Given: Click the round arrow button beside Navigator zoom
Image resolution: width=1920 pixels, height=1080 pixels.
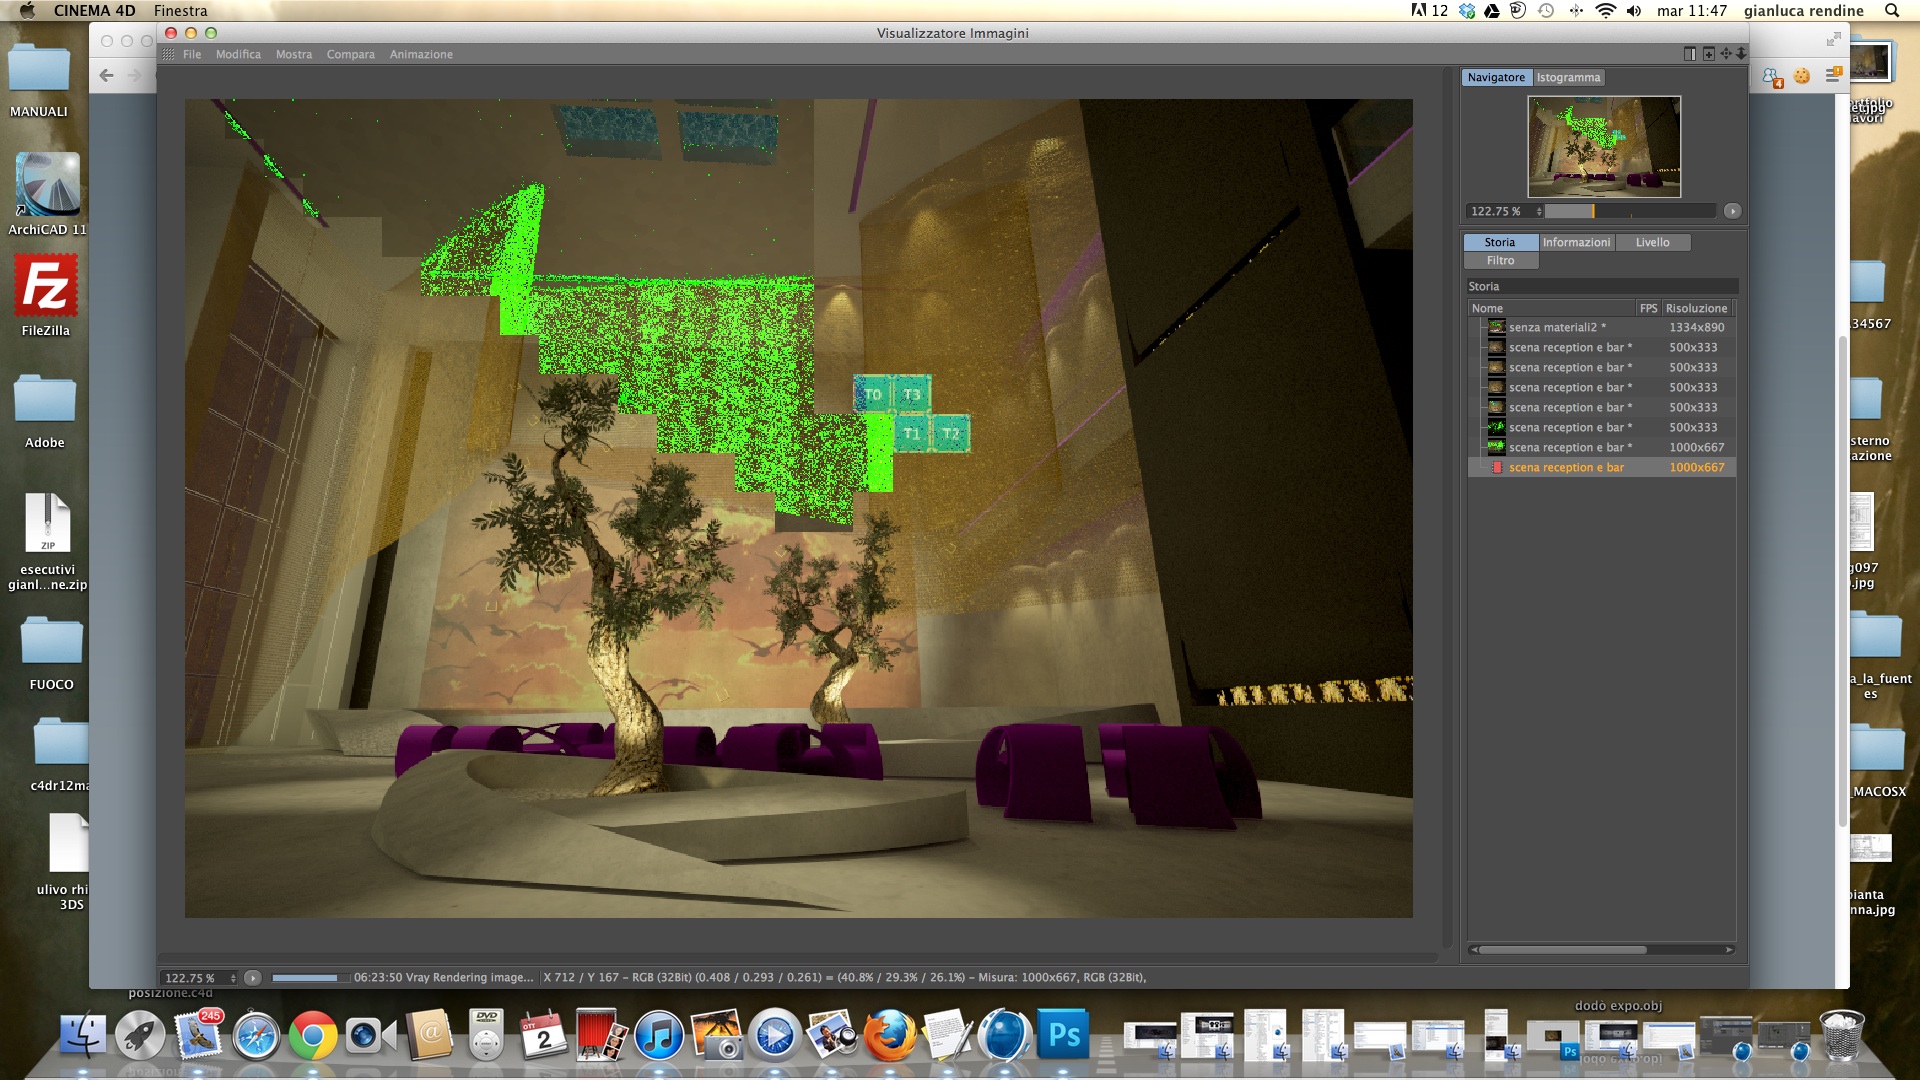Looking at the screenshot, I should (1732, 211).
